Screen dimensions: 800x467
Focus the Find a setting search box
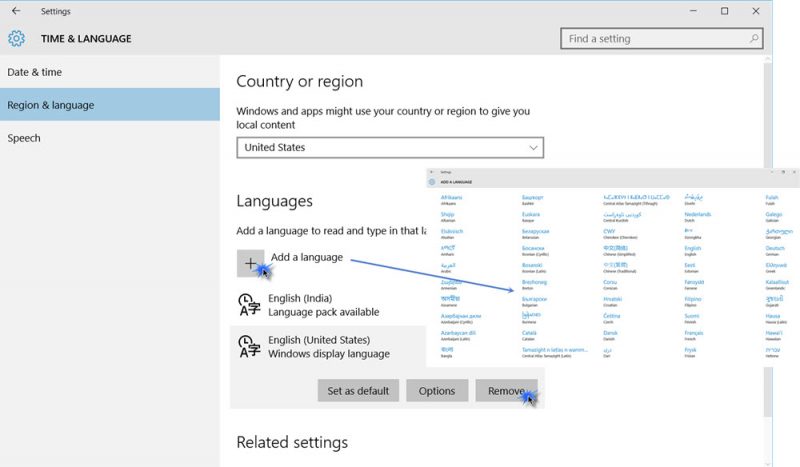662,38
